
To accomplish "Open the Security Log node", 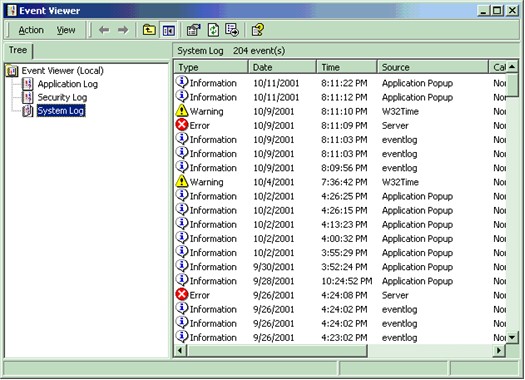I will point(62,97).
